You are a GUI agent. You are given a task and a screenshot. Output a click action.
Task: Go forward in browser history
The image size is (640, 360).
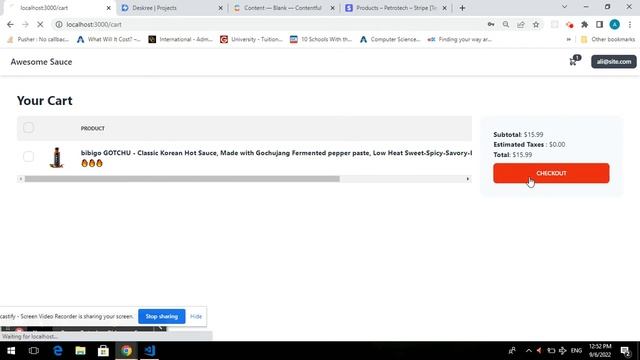click(x=25, y=24)
